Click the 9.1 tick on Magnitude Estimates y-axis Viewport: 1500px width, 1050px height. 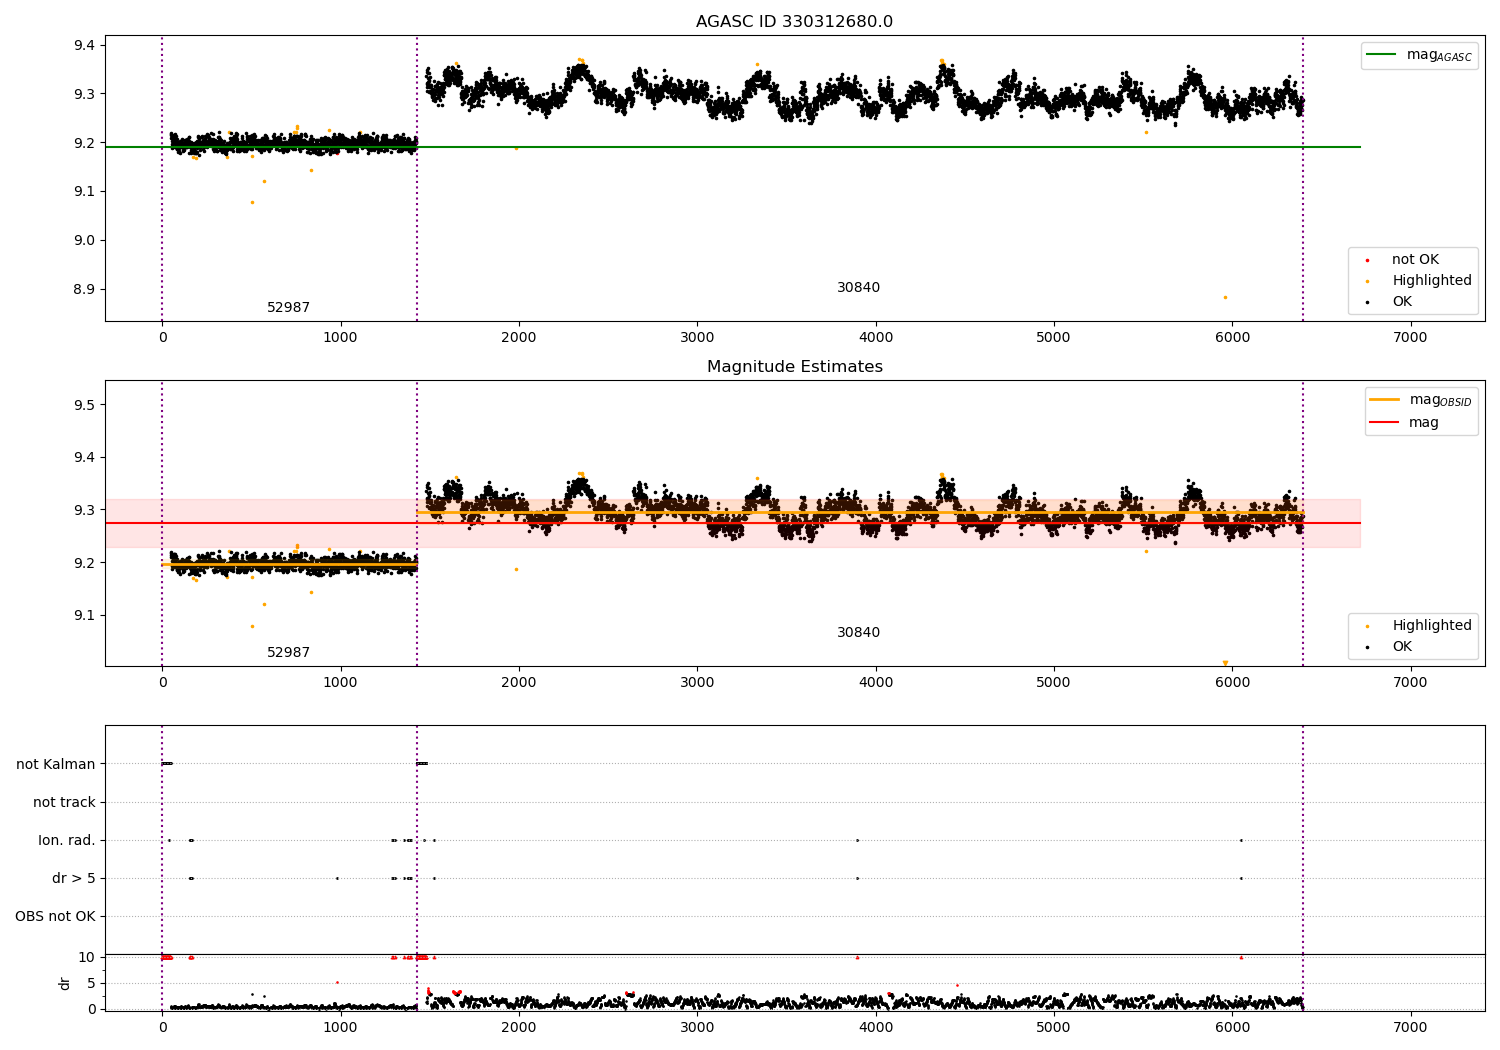point(84,615)
